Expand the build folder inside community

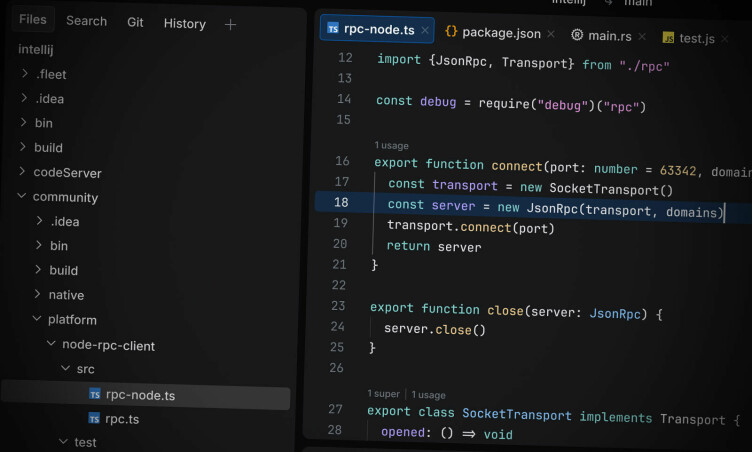[38, 269]
